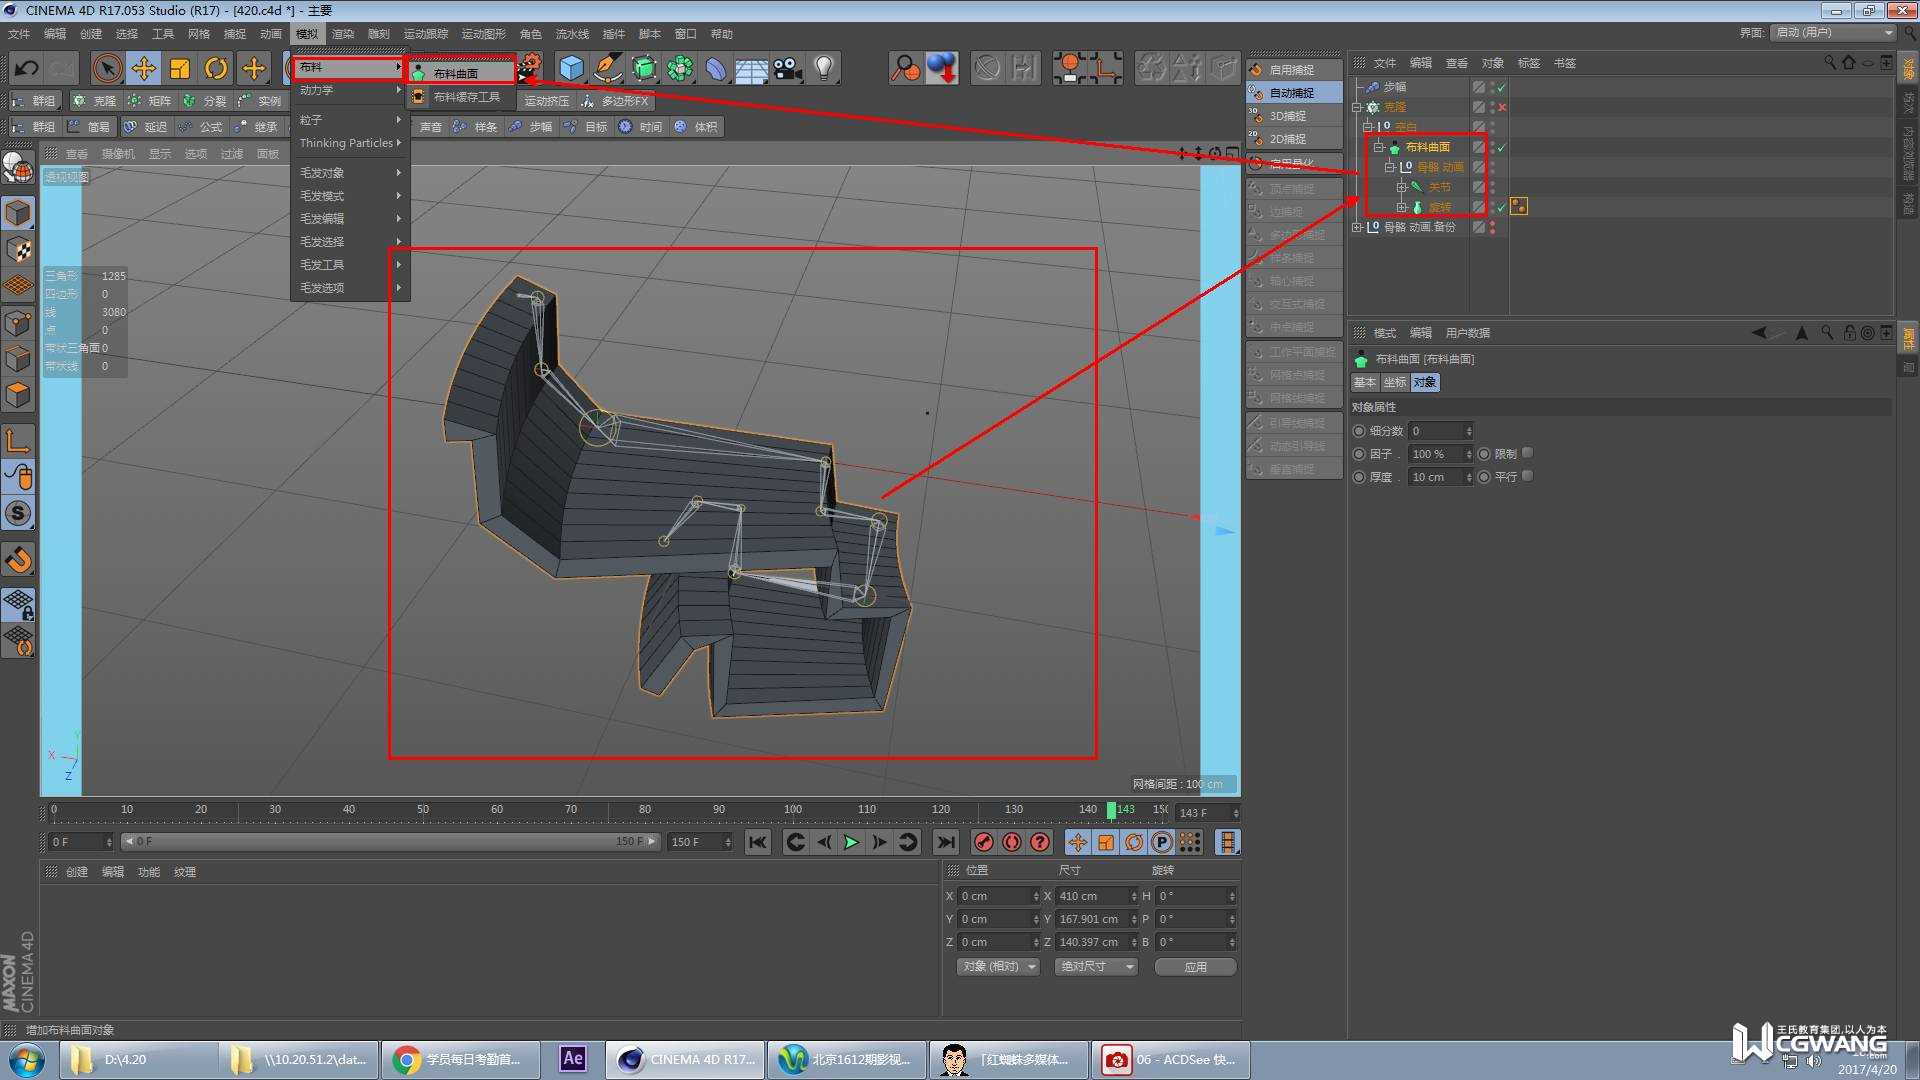Click the 应用 button
Screen dimensions: 1920x1080
click(x=1195, y=966)
